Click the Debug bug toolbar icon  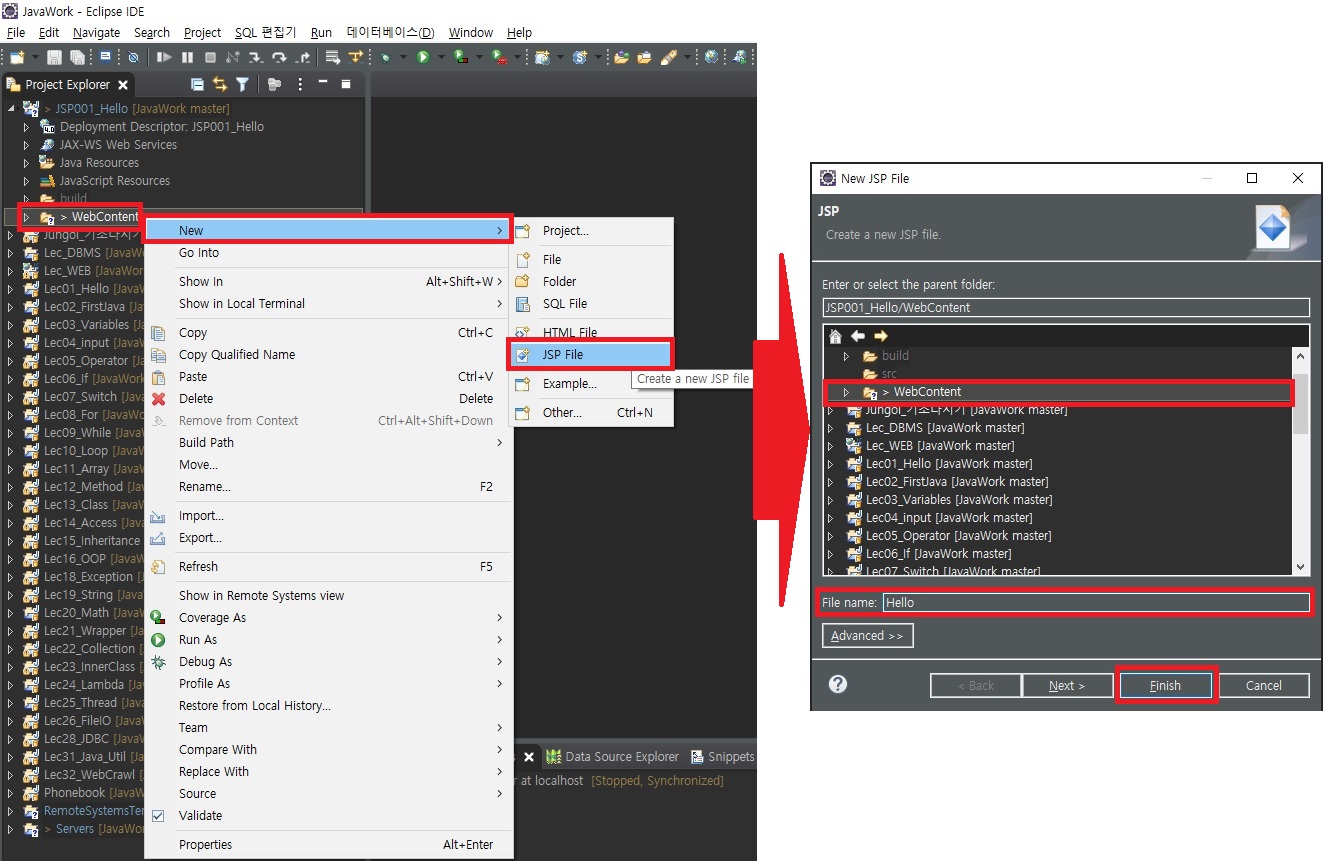pyautogui.click(x=386, y=57)
